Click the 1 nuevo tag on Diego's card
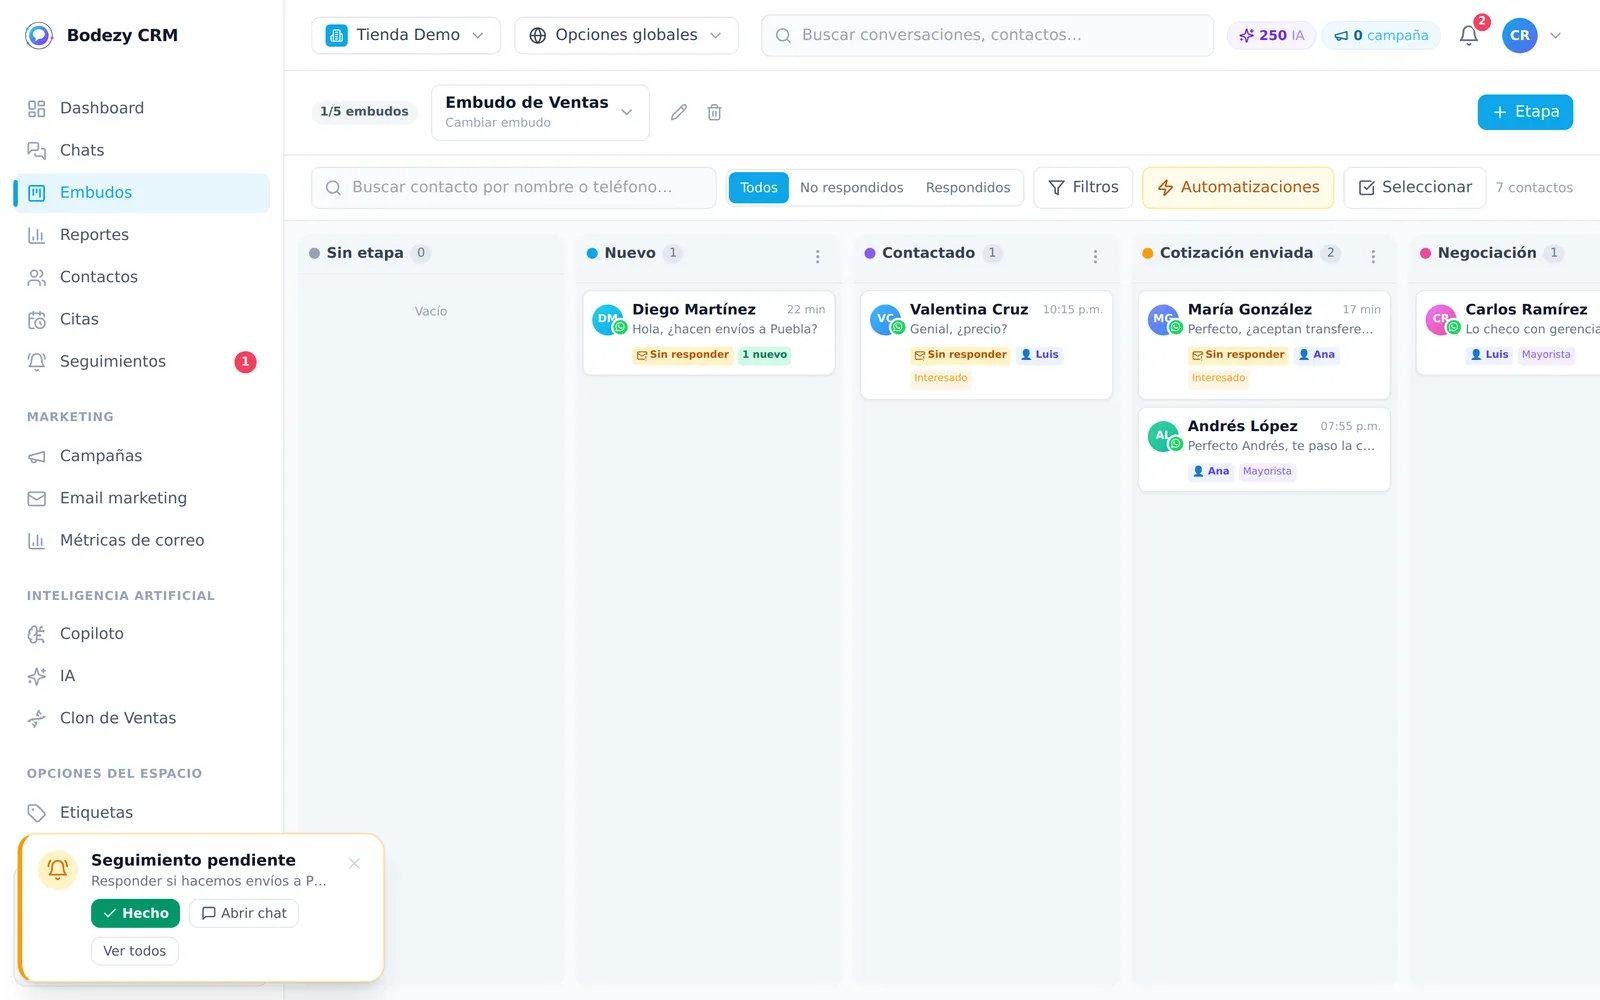Image resolution: width=1600 pixels, height=1000 pixels. point(765,355)
